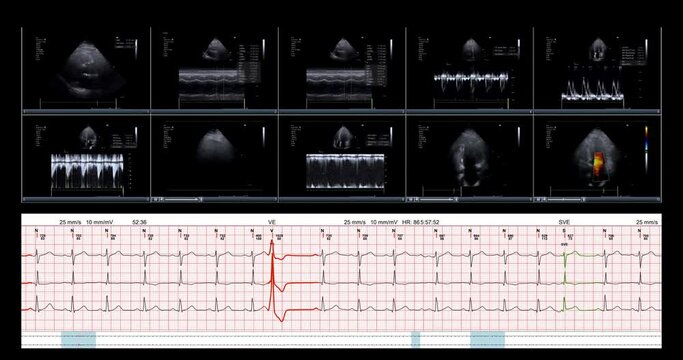The image size is (683, 360).
Task: Jump to the leftmost highlighted overview segment
Action: click(x=78, y=340)
